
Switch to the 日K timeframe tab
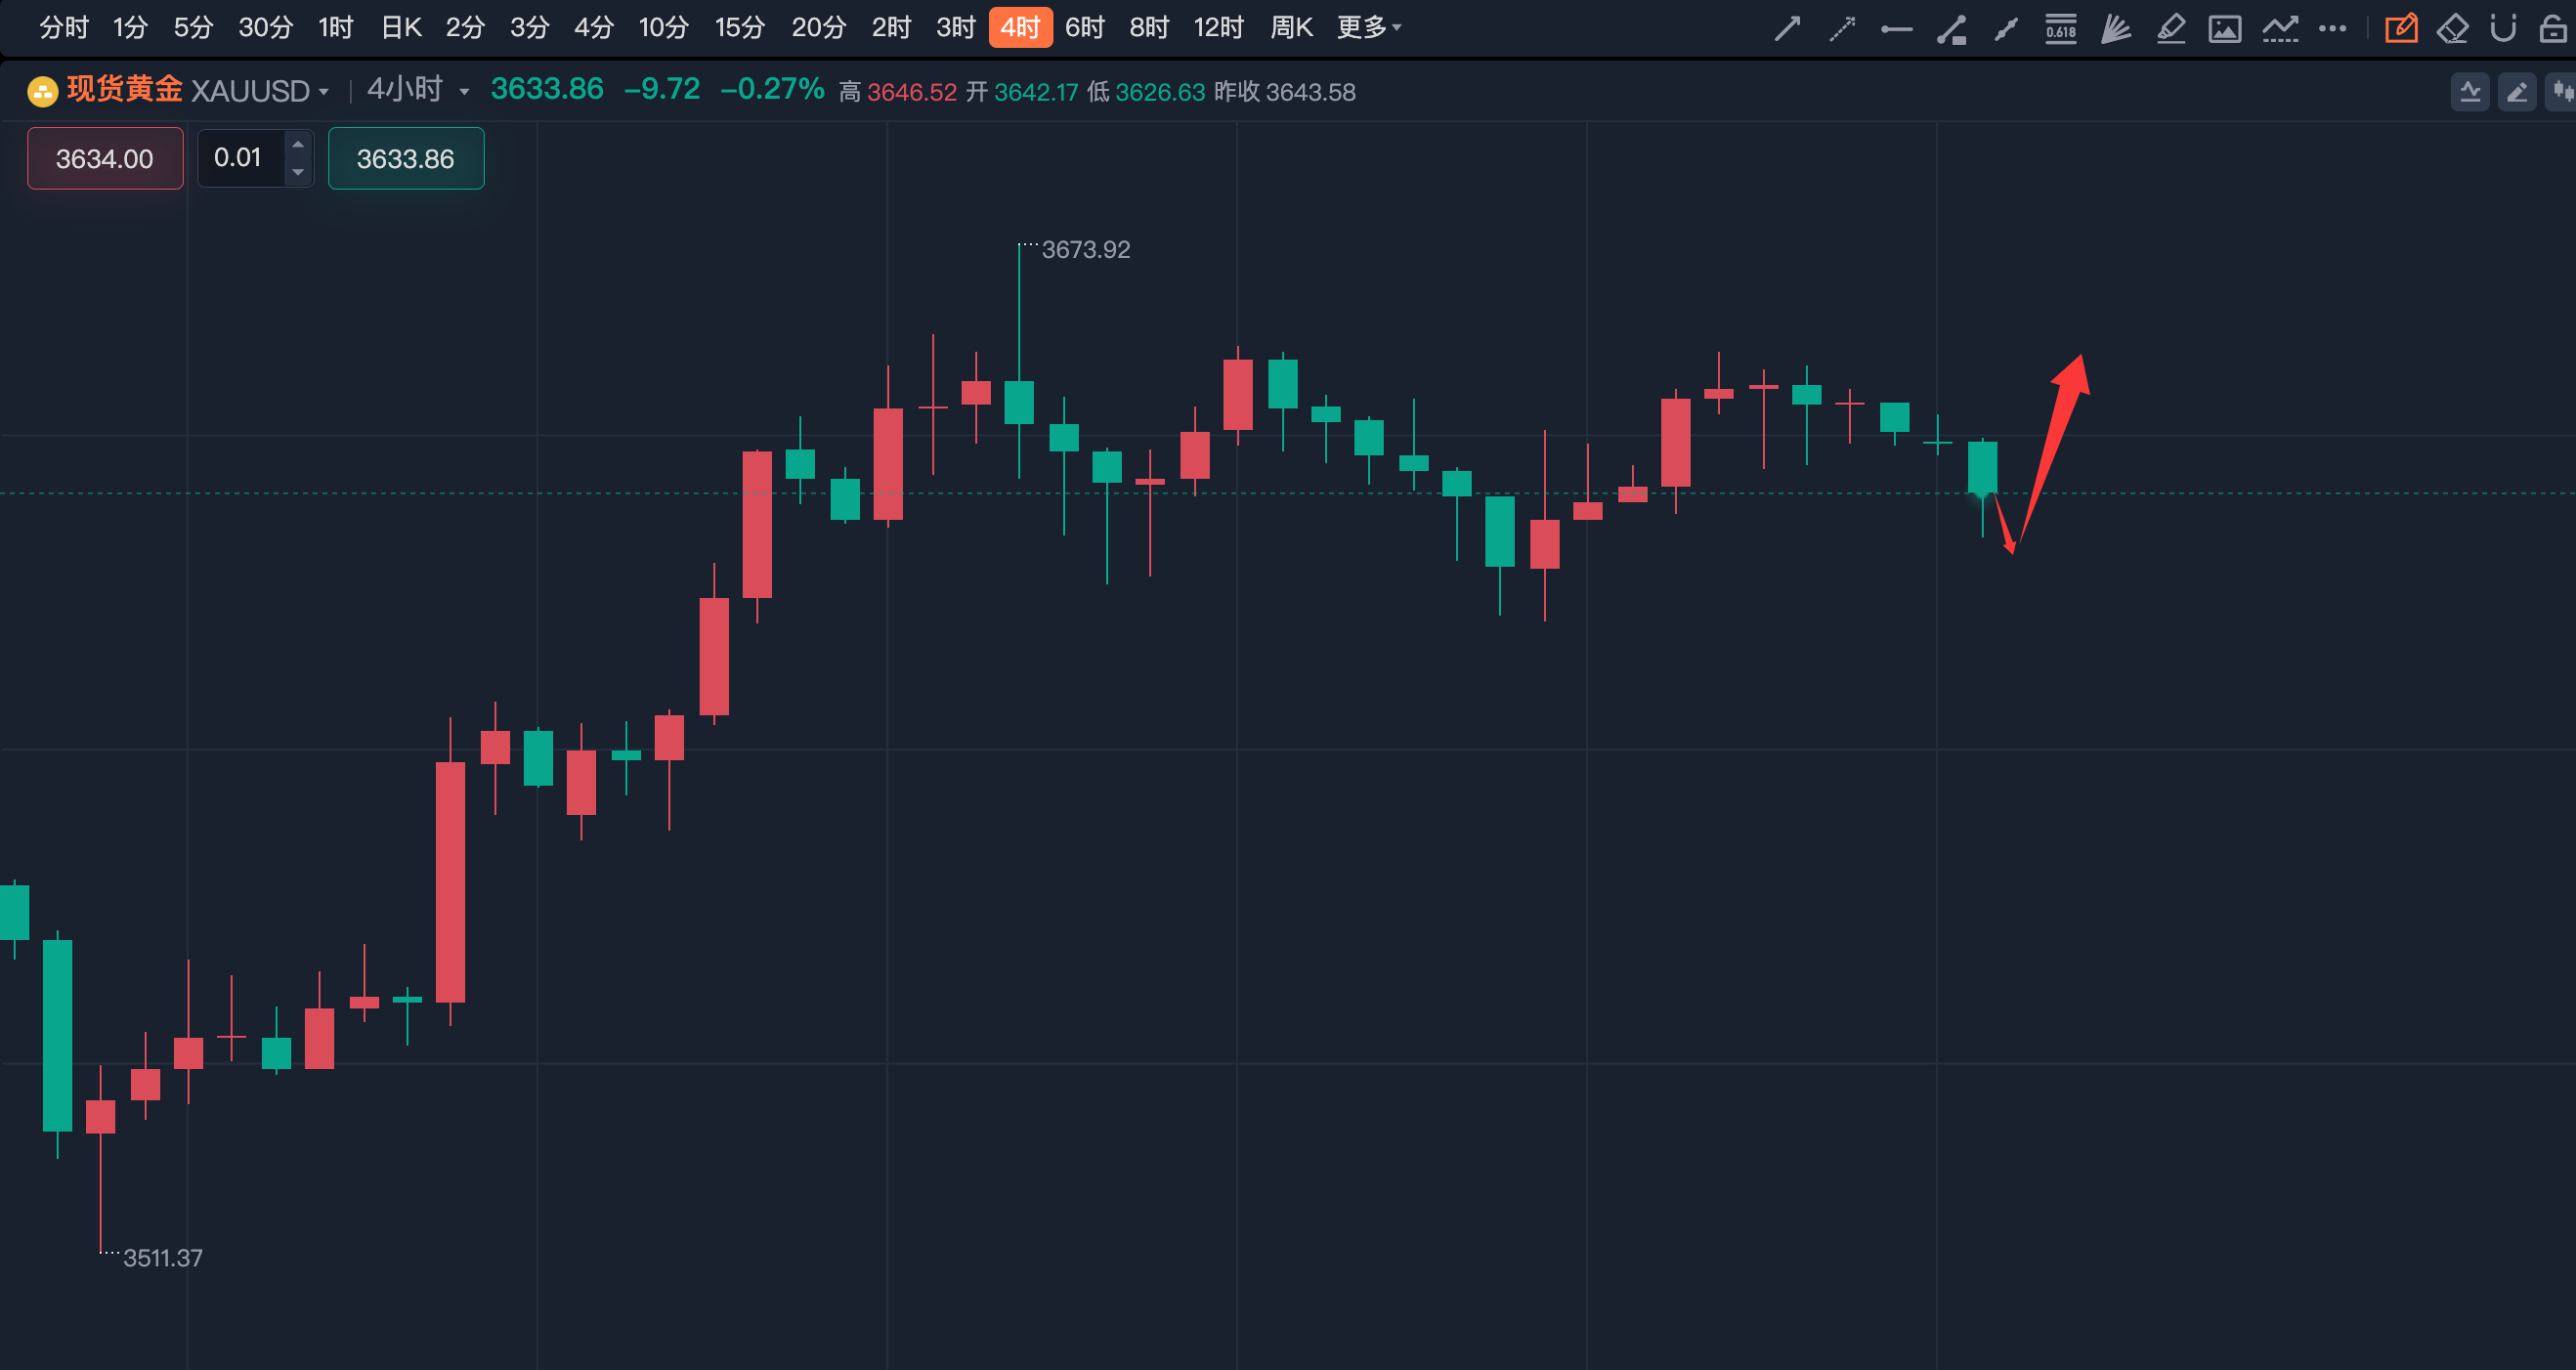click(x=401, y=28)
